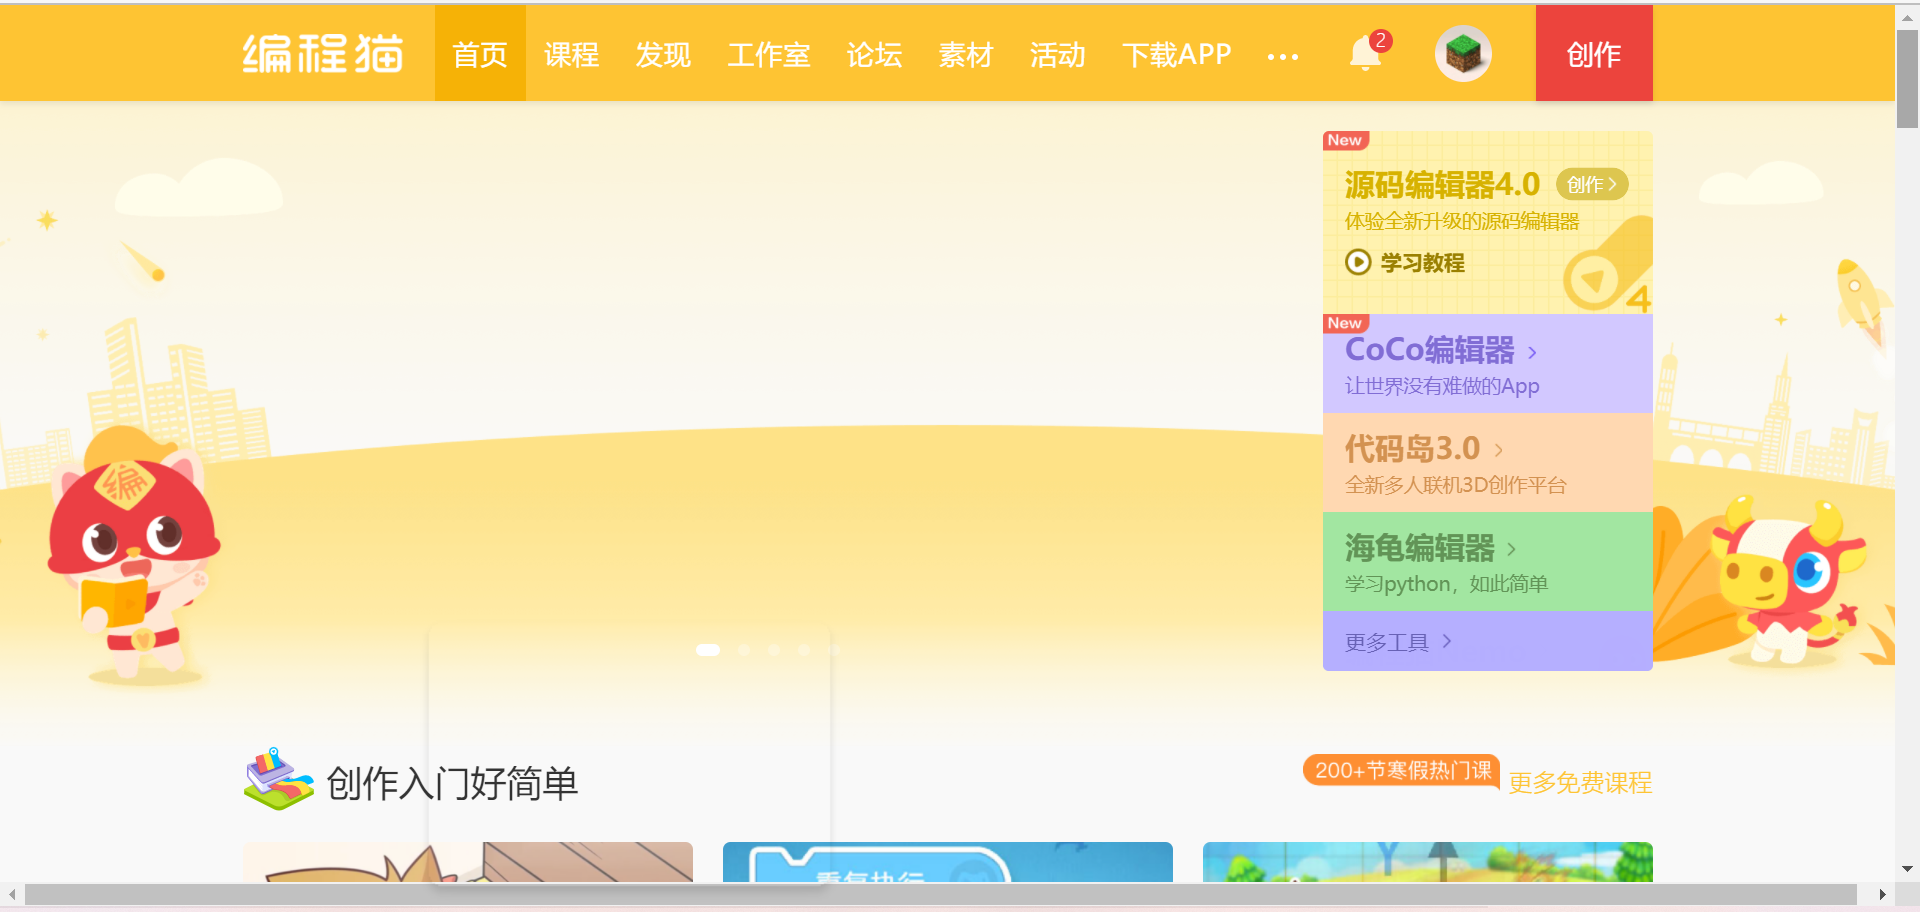Select the second carousel indicator dot
The width and height of the screenshot is (1920, 912).
click(743, 650)
